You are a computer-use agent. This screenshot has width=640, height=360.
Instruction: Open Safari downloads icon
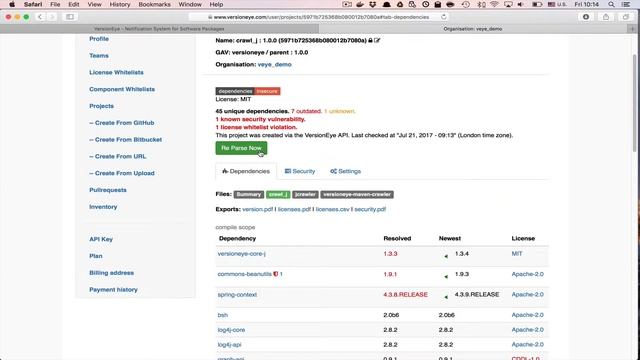(586, 17)
